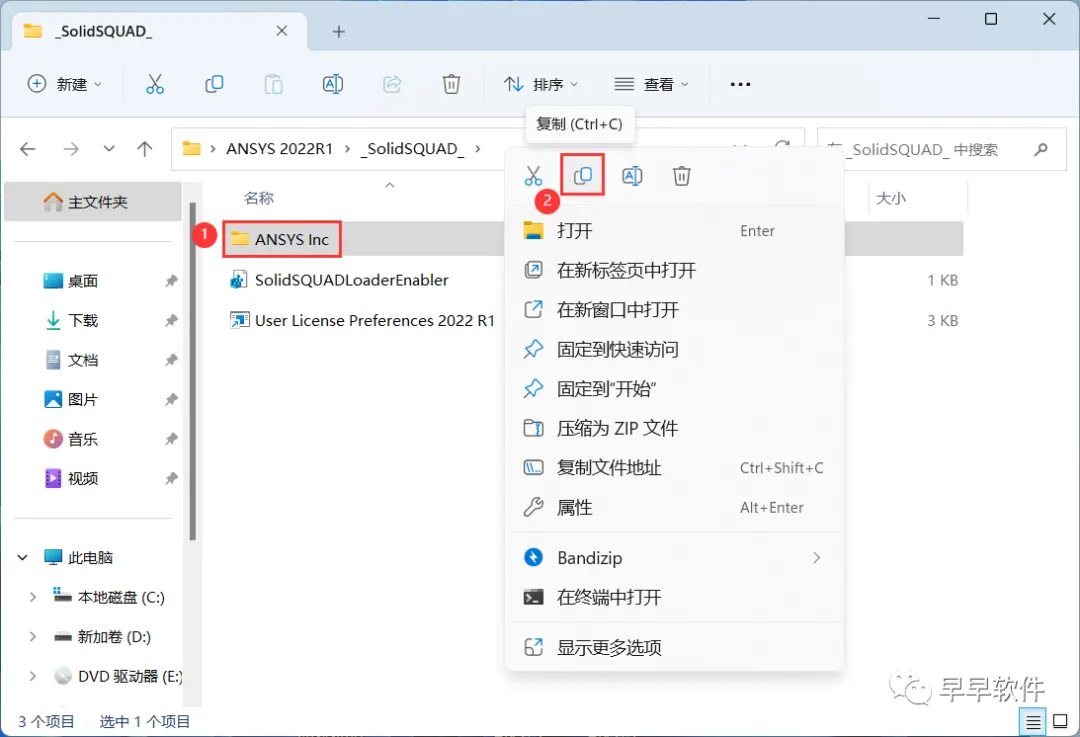Click the pin icon next to 音乐
Viewport: 1080px width, 737px height.
click(x=171, y=439)
